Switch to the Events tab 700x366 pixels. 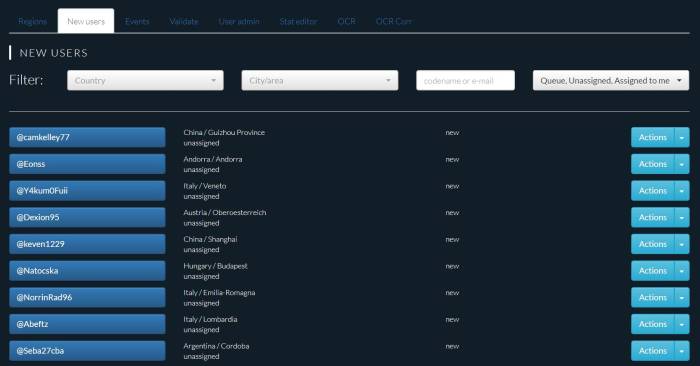[137, 21]
